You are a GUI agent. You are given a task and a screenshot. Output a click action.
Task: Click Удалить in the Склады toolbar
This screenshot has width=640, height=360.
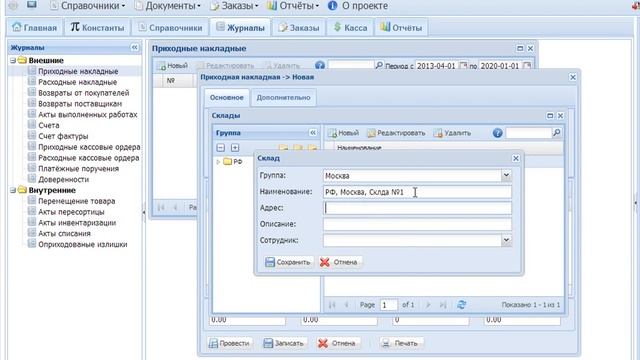[452, 133]
